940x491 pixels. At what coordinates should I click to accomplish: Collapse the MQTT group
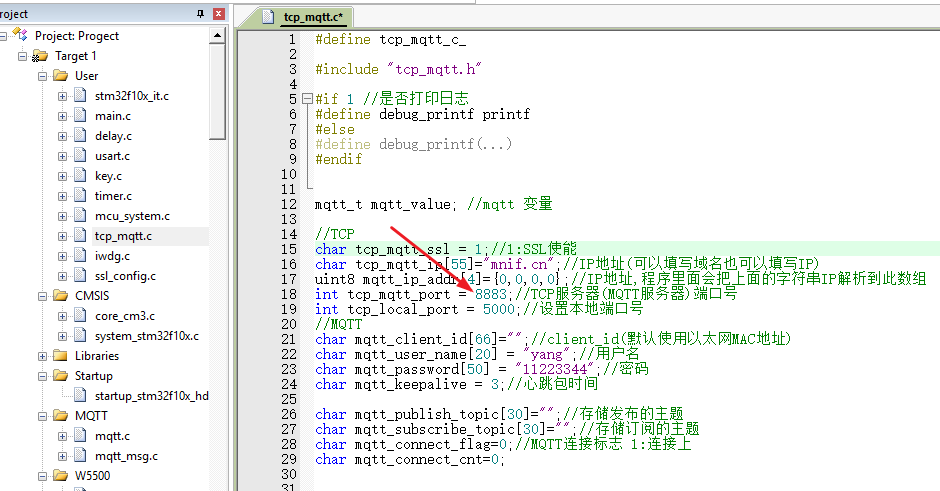coord(42,416)
